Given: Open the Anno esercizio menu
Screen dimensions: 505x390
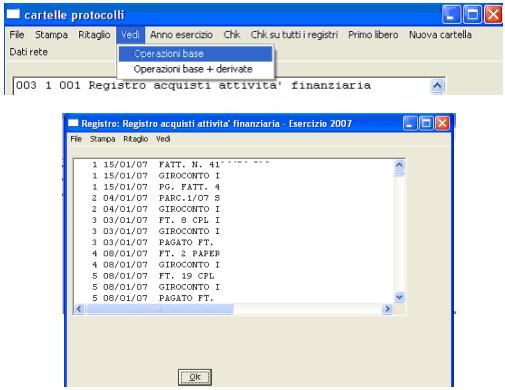Looking at the screenshot, I should pos(181,35).
